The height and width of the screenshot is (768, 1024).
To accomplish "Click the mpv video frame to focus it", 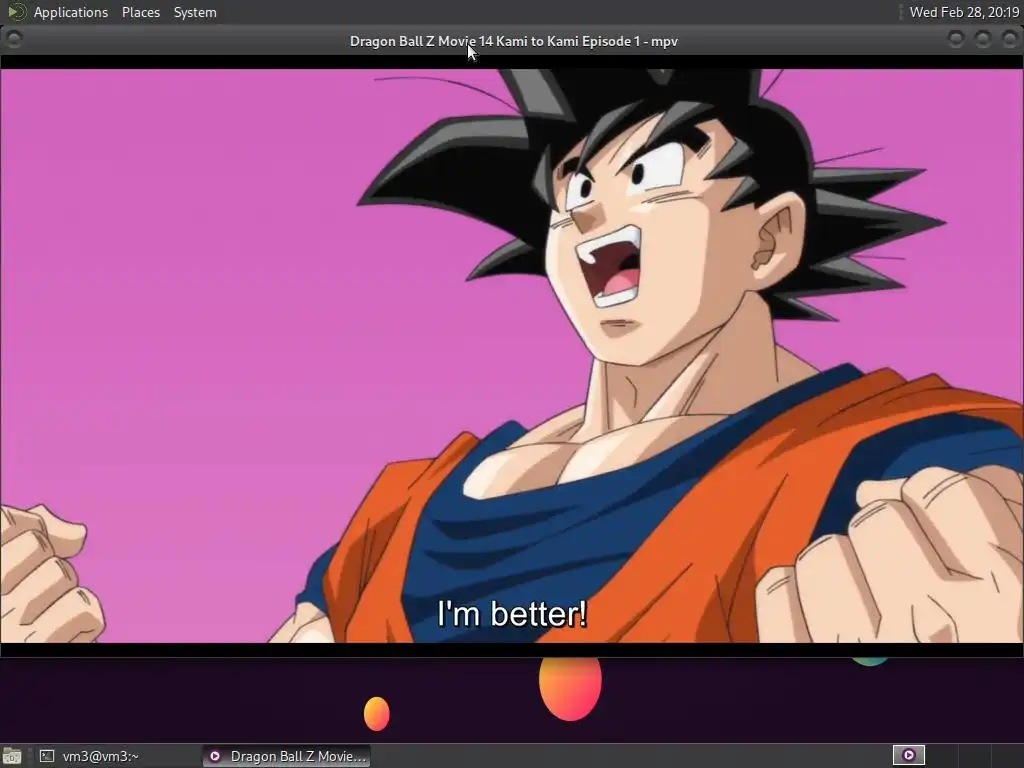I will pyautogui.click(x=511, y=356).
